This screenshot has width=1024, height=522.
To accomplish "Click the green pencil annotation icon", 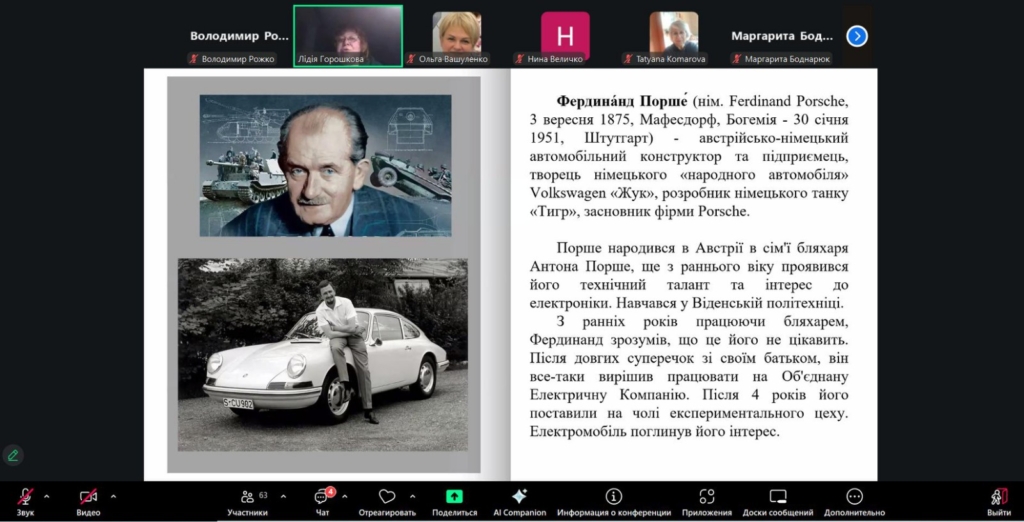I will [x=13, y=455].
